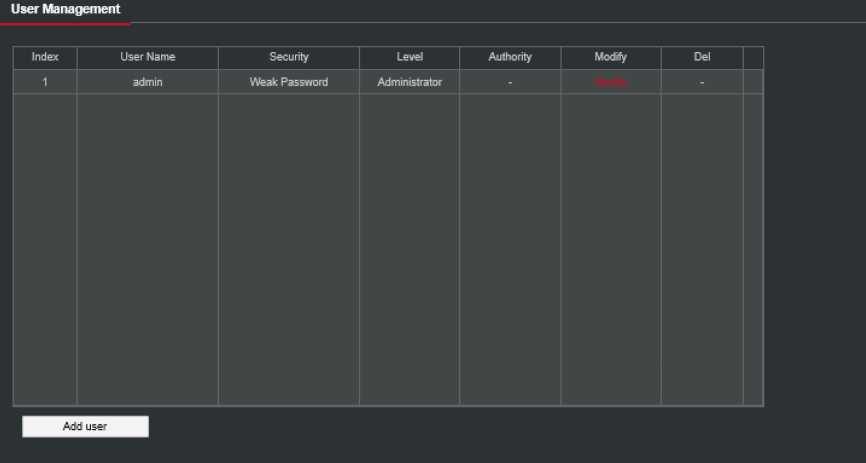Click the Index column header
Screen dimensions: 866x463
[45, 57]
